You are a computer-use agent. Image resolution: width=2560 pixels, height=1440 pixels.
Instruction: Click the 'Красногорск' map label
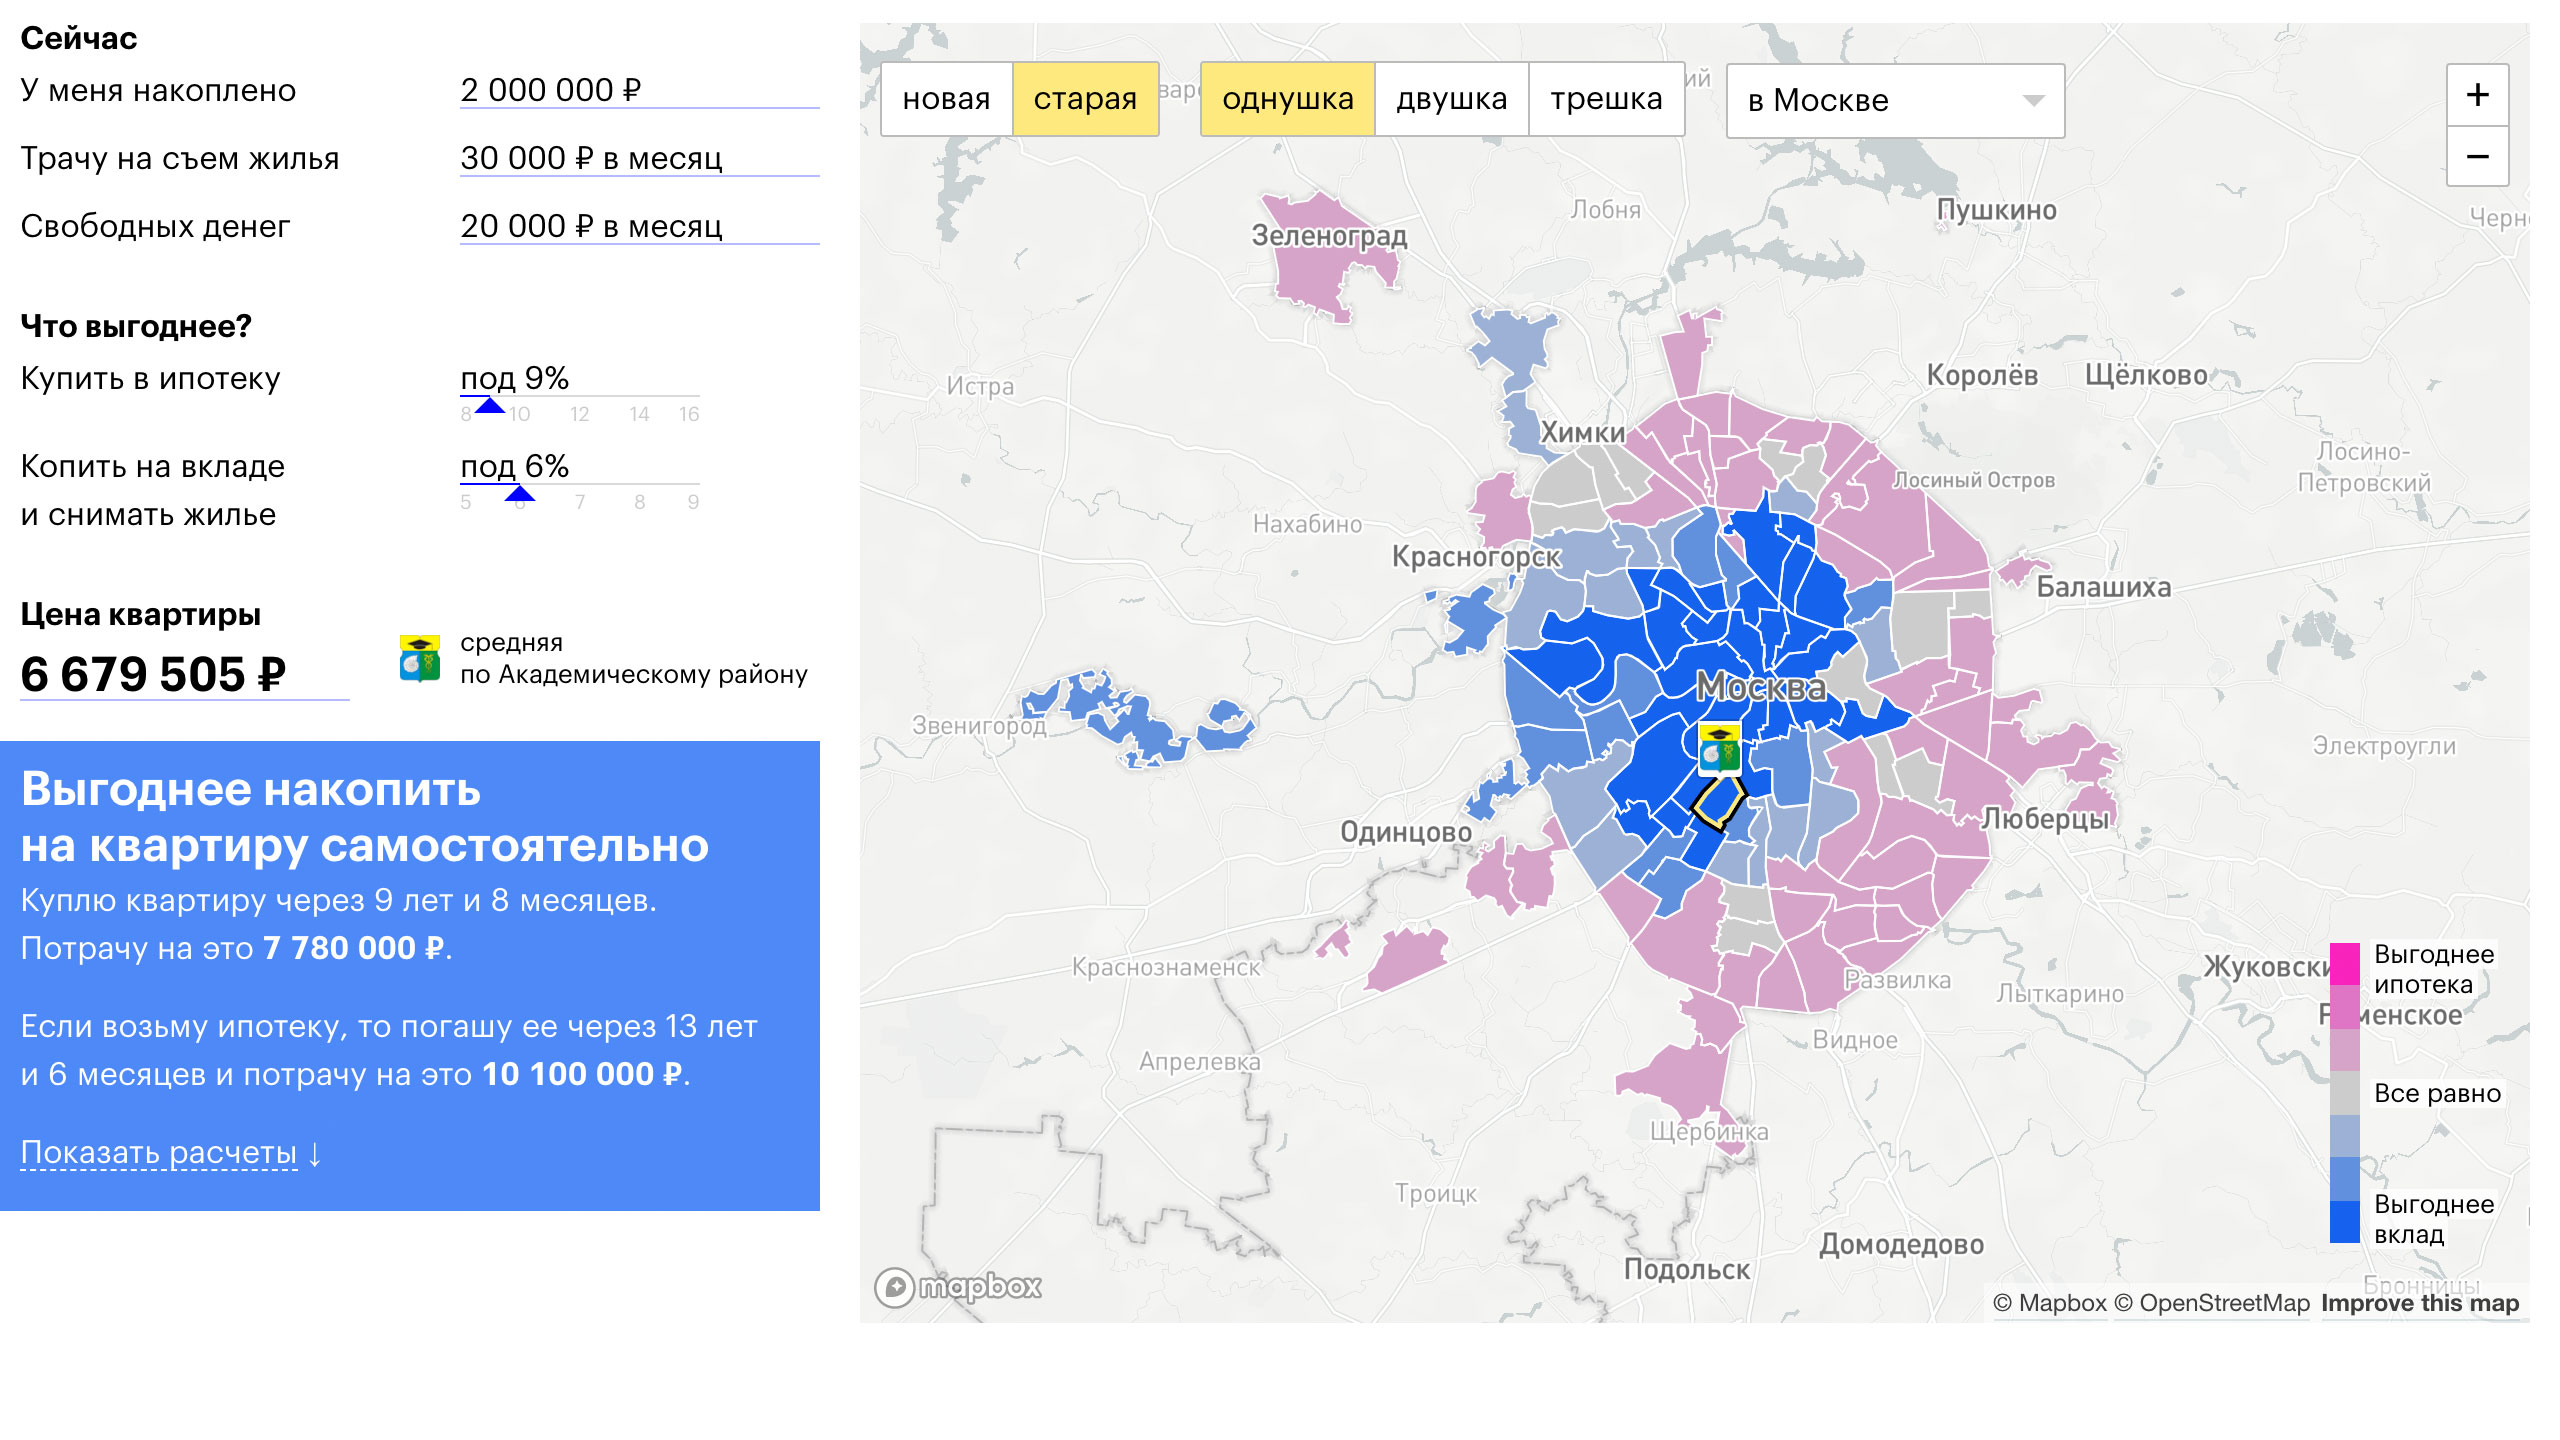coord(1476,557)
